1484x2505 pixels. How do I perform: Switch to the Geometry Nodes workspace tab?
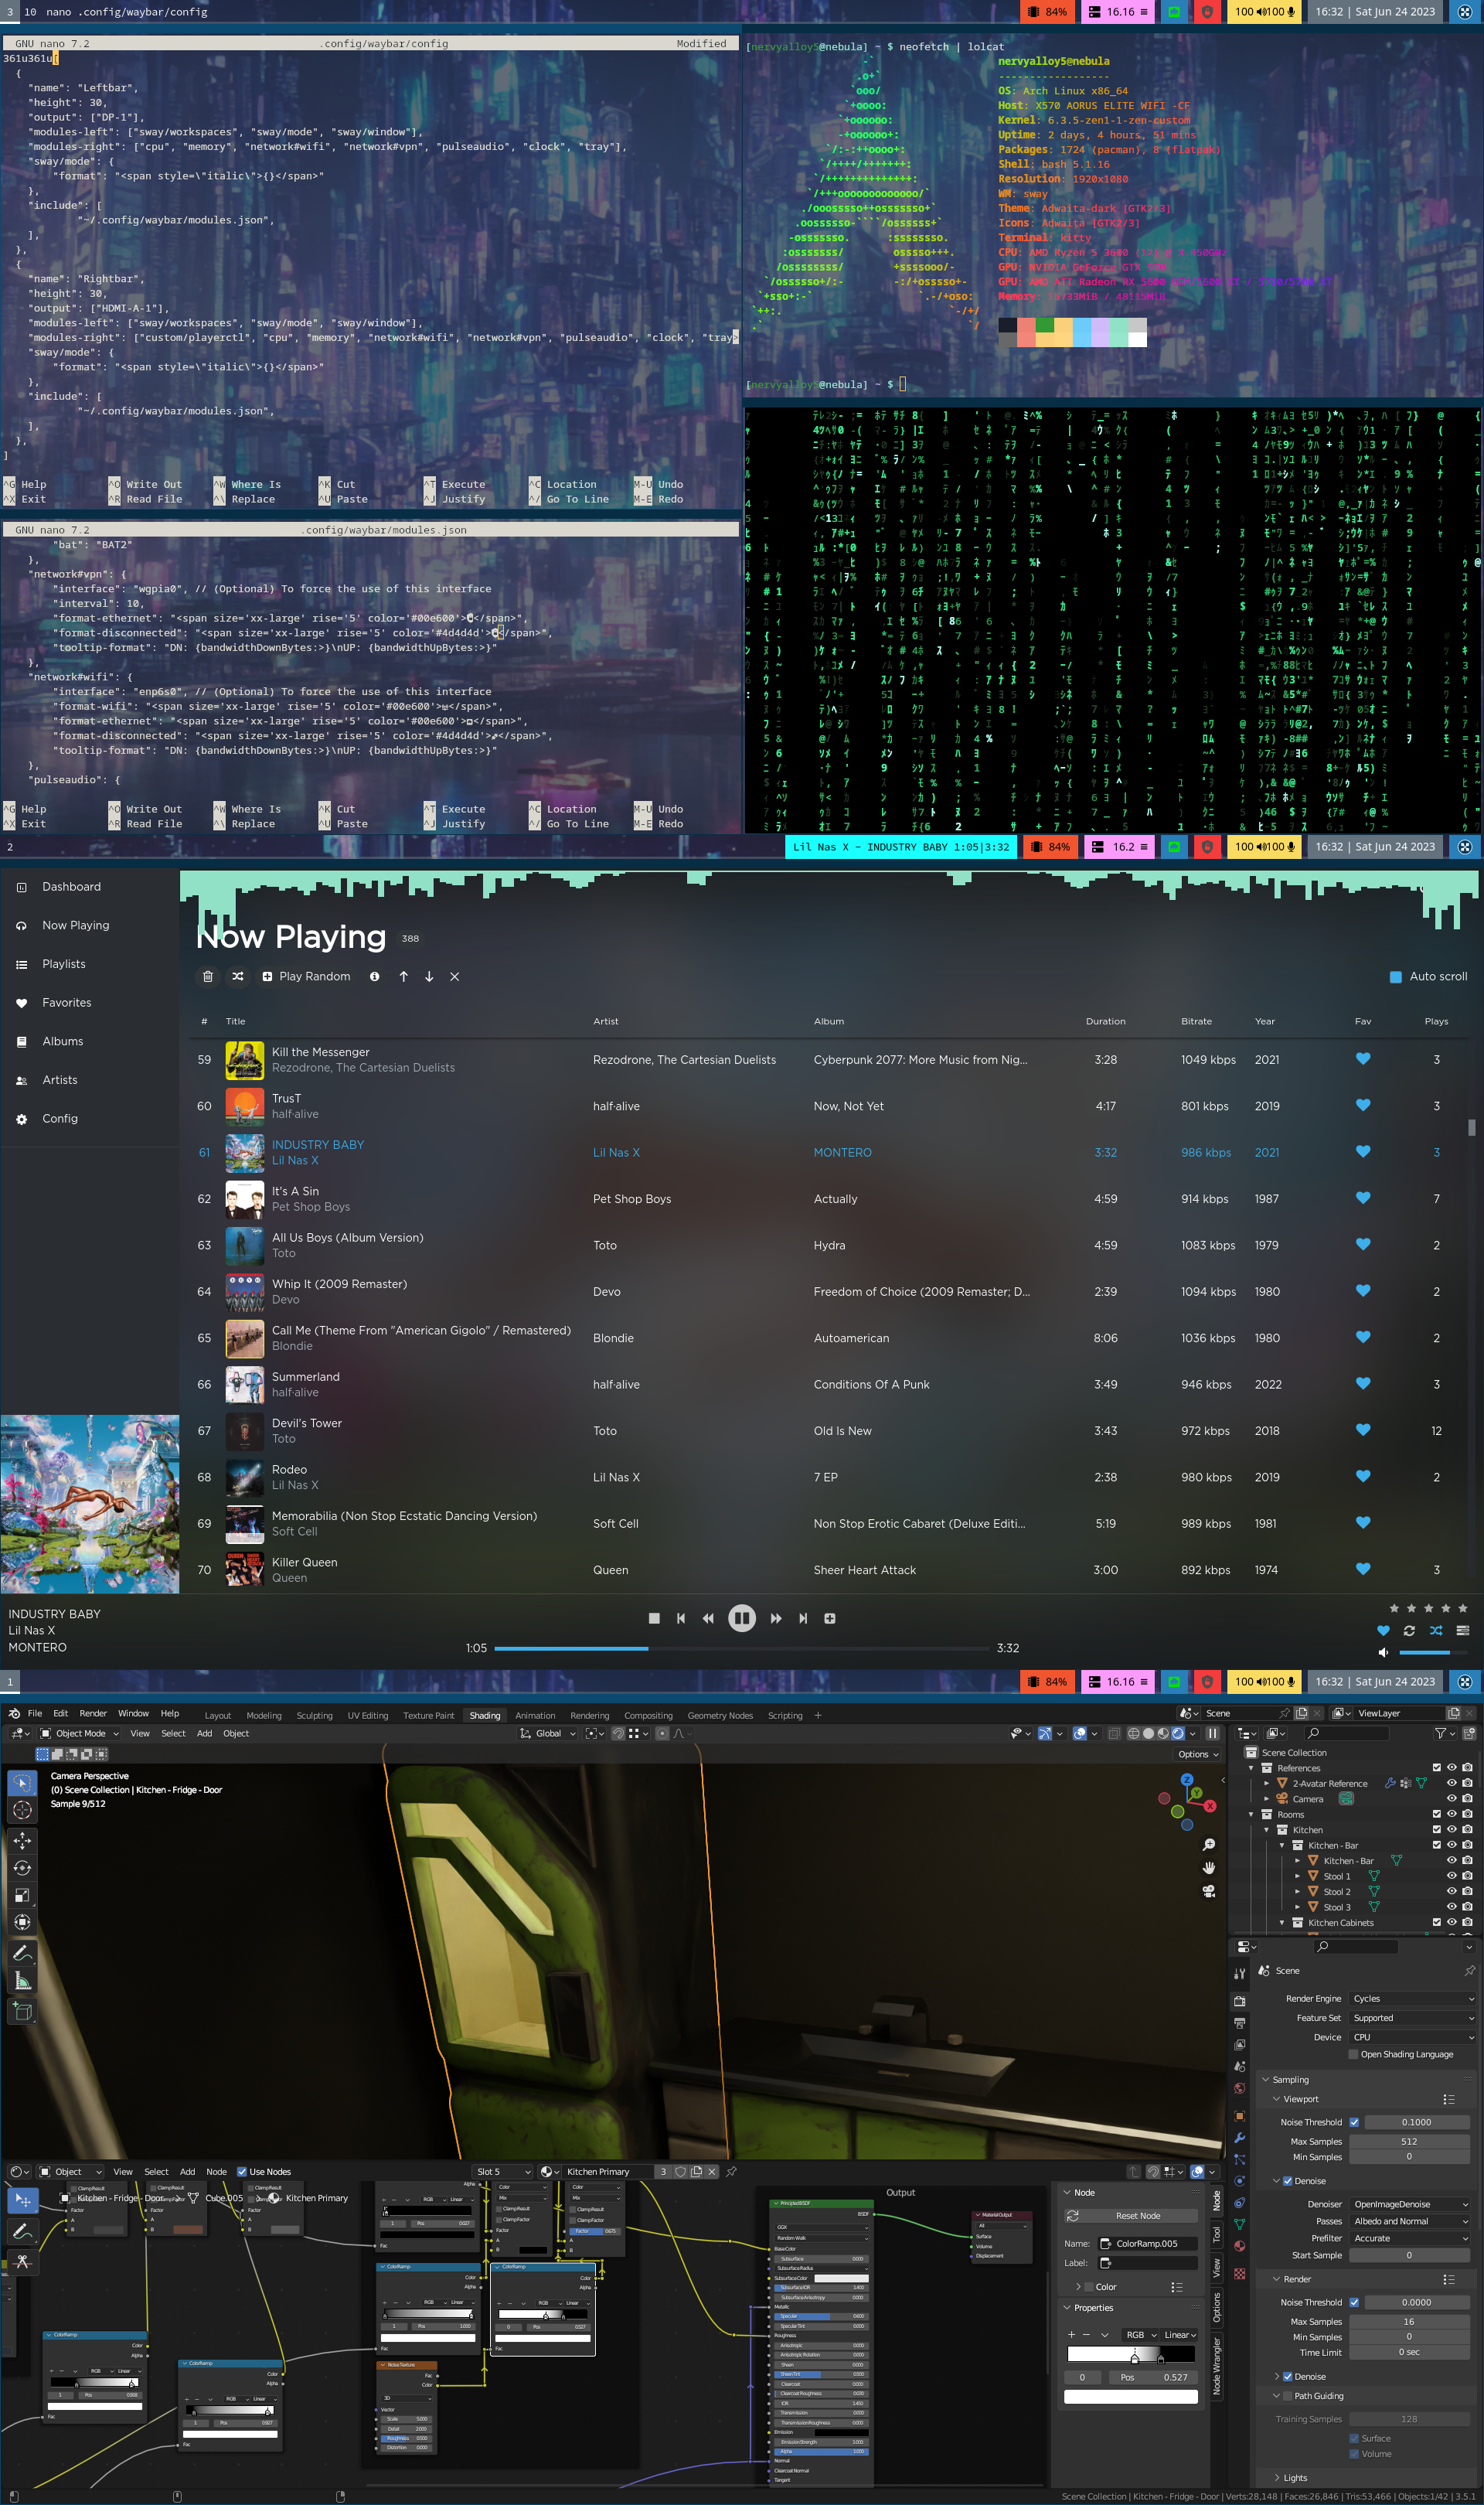pos(720,1715)
